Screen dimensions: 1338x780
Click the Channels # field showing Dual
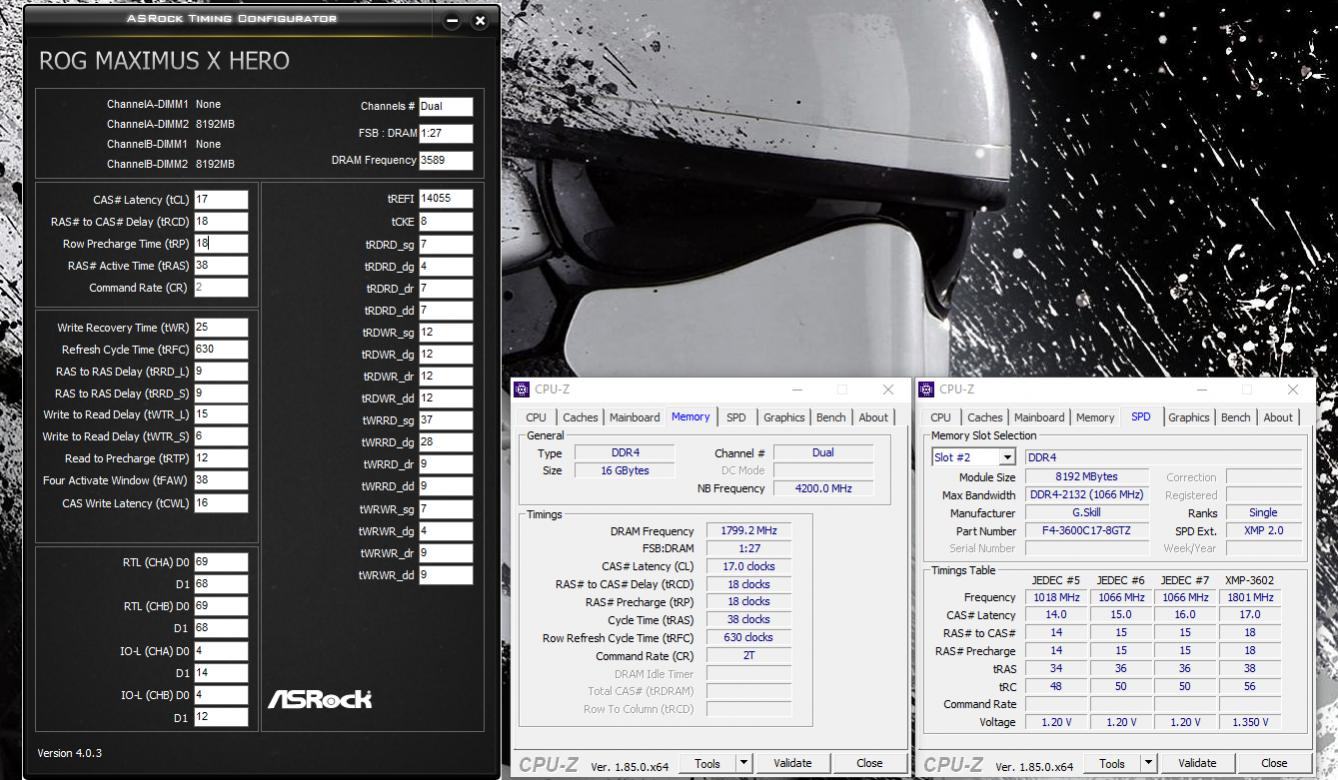point(446,106)
